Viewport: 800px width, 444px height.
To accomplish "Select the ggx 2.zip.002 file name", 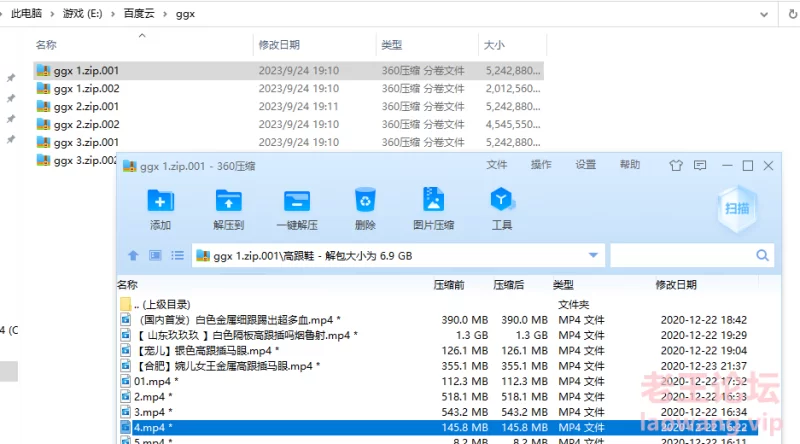I will pos(86,124).
